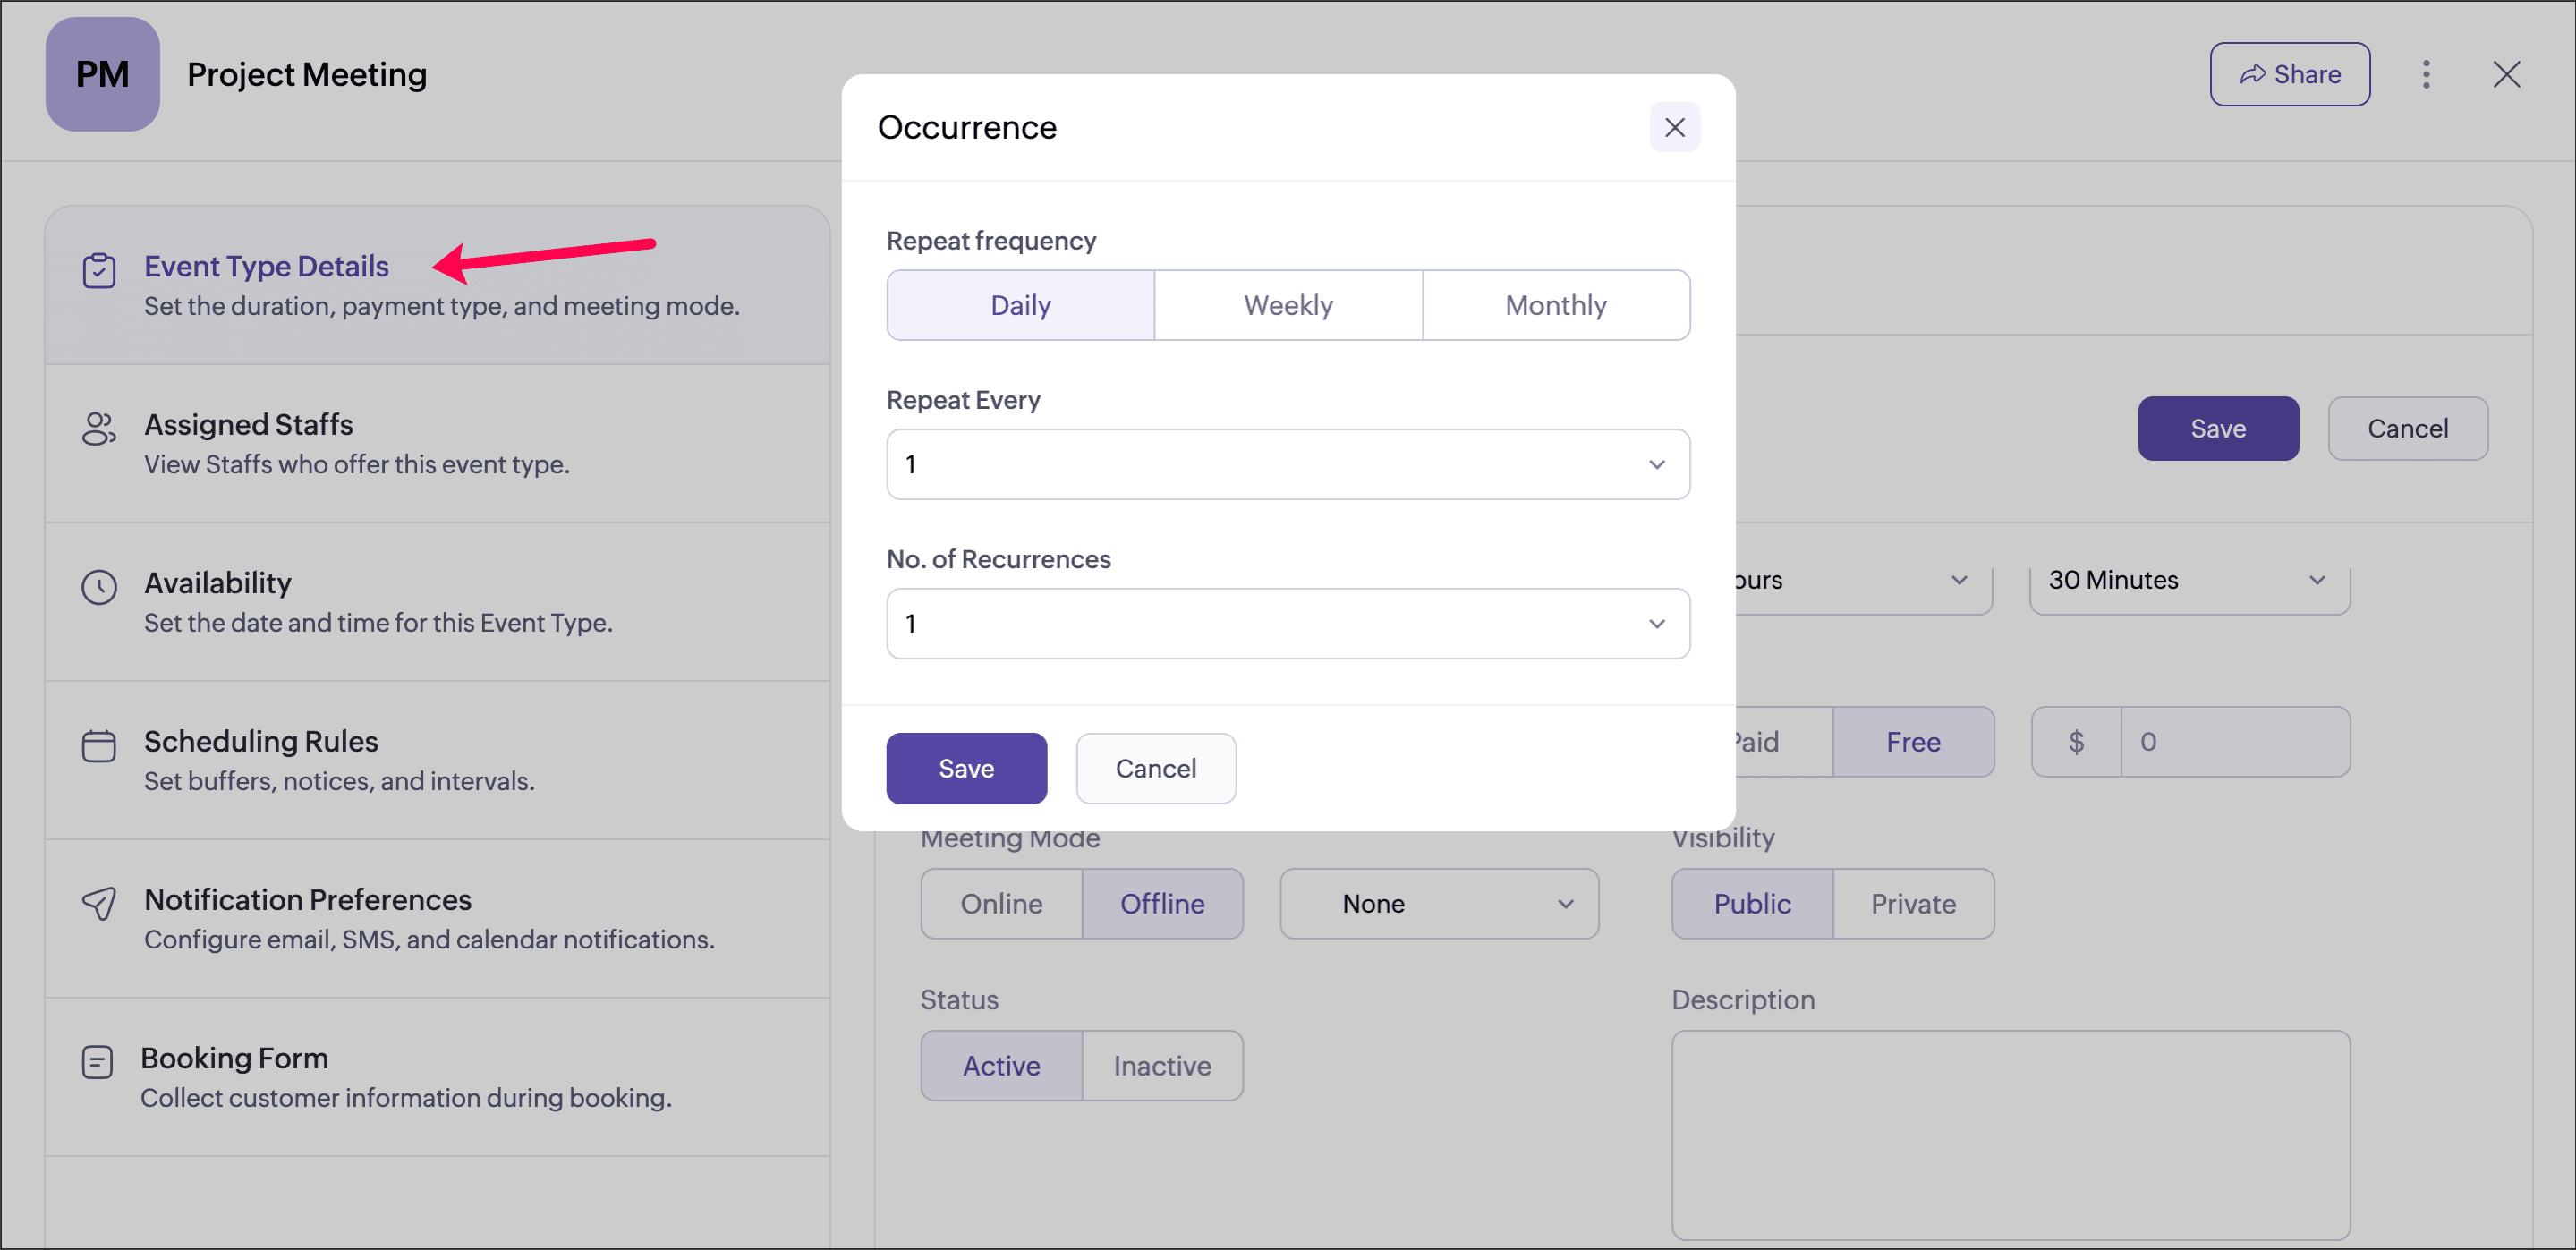
Task: Save the Occurrence settings
Action: point(966,769)
